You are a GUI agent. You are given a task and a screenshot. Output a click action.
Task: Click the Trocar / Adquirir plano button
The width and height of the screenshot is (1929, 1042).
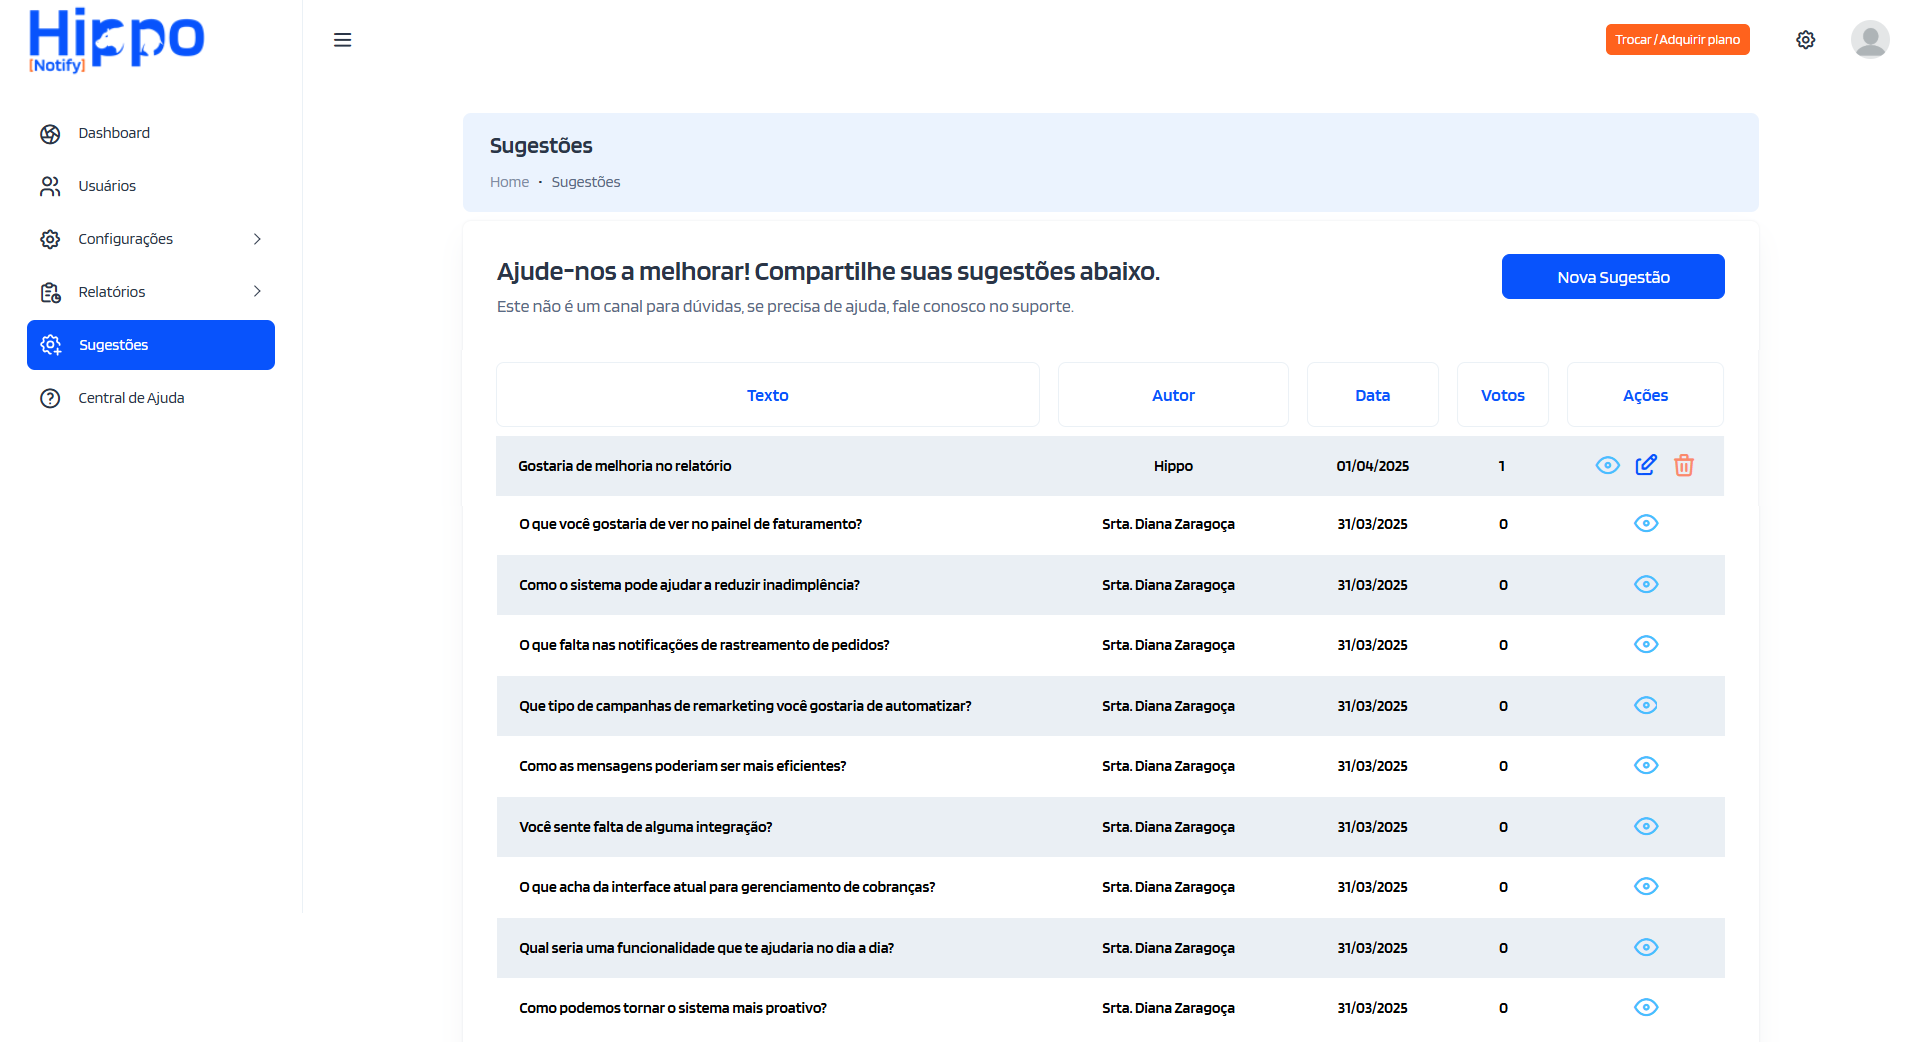pyautogui.click(x=1677, y=40)
